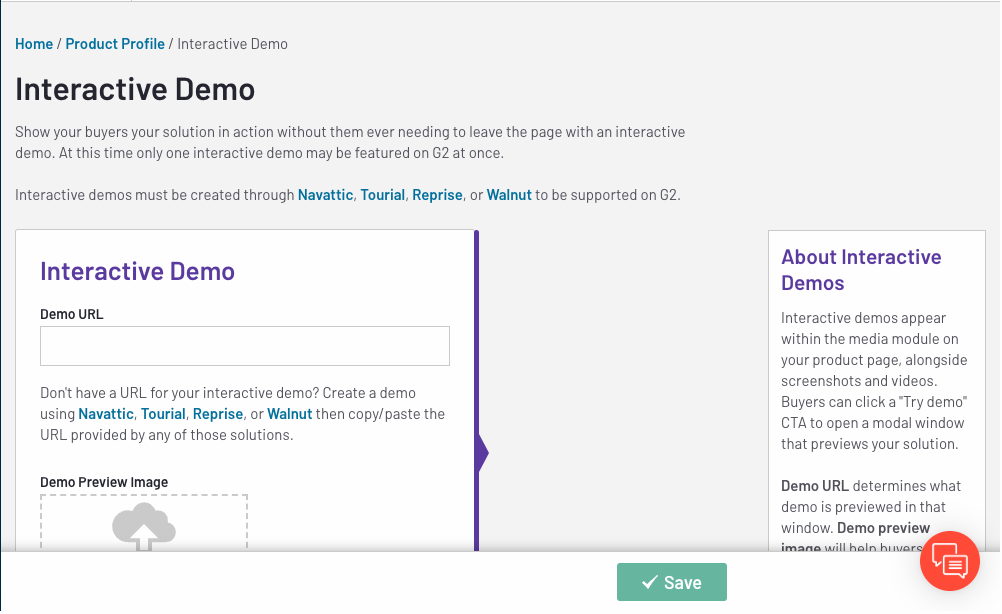Navigate to Product Profile breadcrumb
1002x614 pixels.
pyautogui.click(x=115, y=44)
